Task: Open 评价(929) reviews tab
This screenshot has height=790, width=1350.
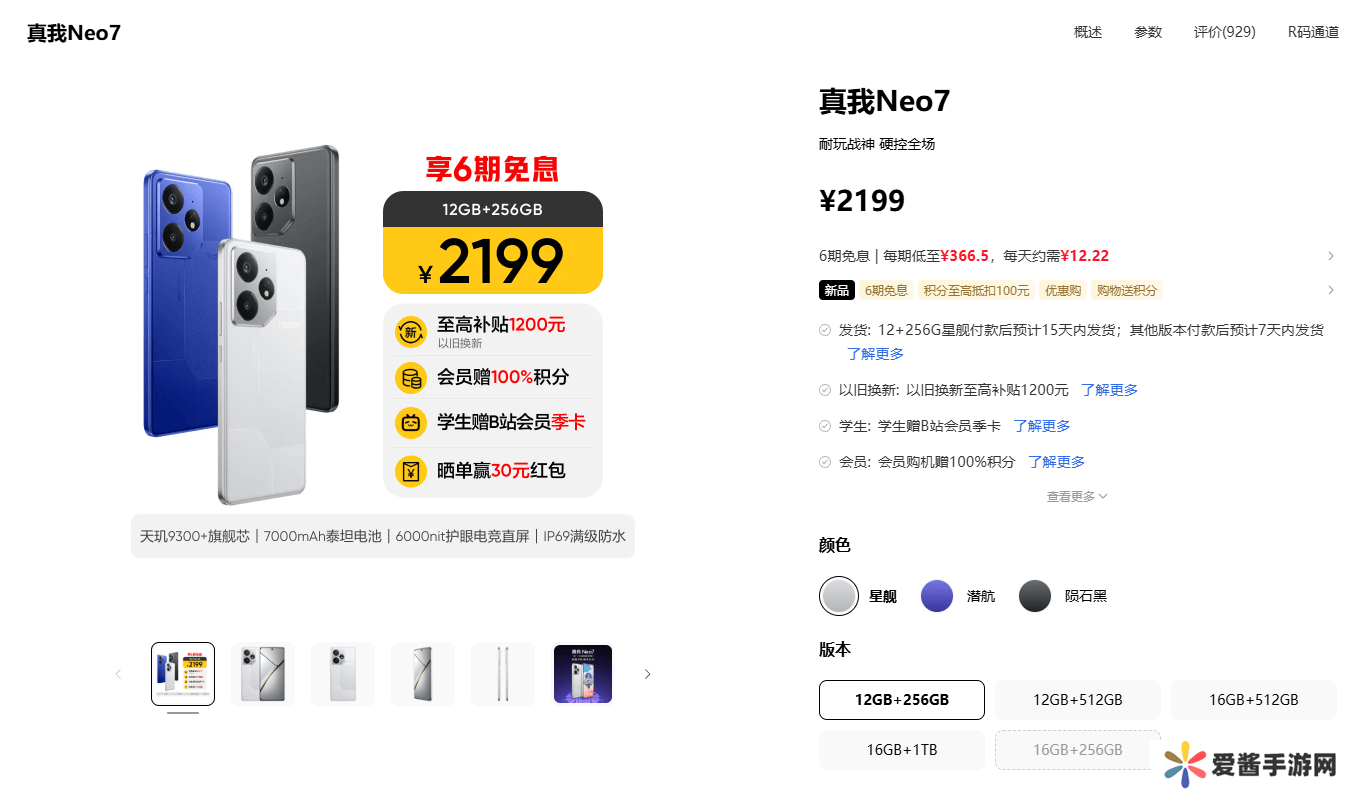Action: pyautogui.click(x=1225, y=32)
